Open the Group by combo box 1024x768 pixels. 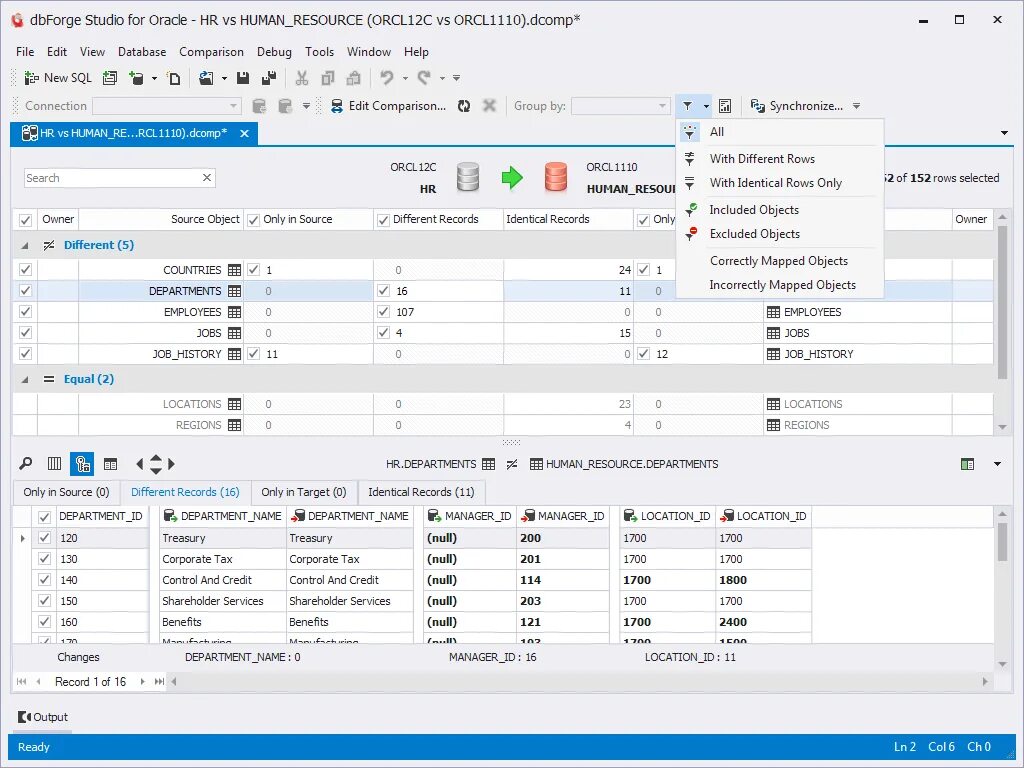click(x=620, y=106)
